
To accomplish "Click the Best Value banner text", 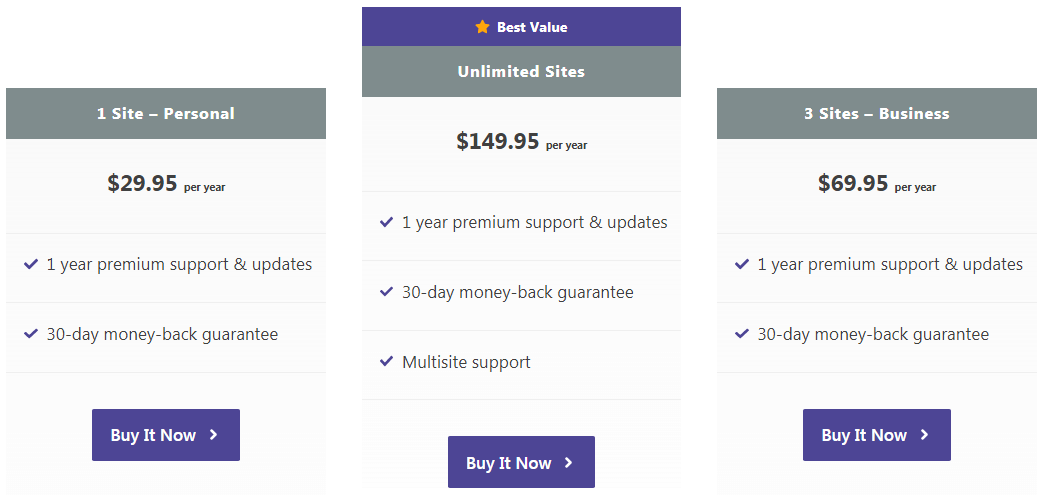I will click(x=532, y=27).
